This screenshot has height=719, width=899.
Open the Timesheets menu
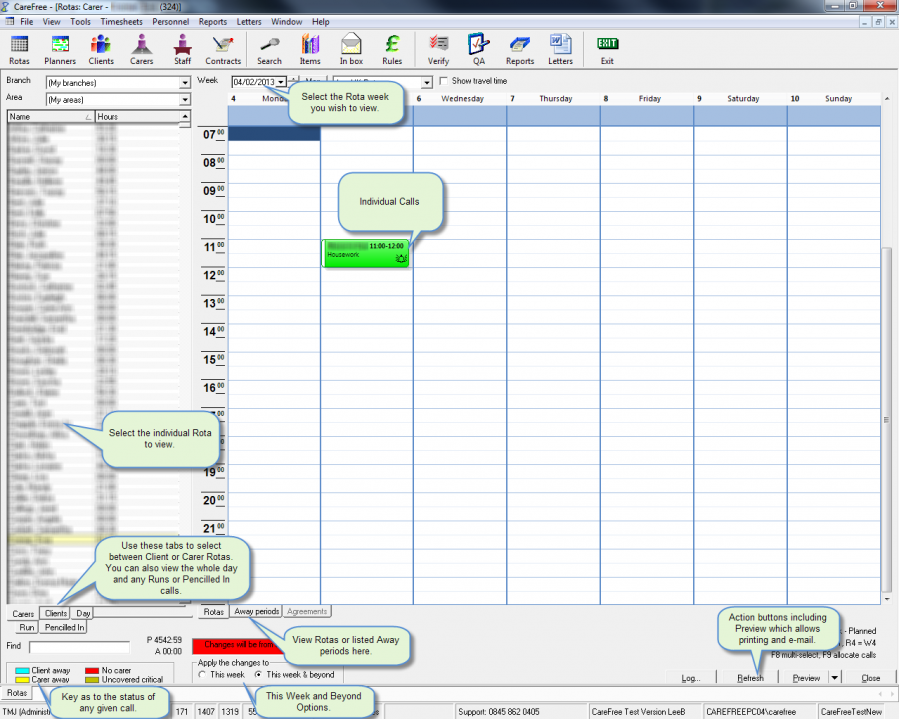pyautogui.click(x=121, y=21)
